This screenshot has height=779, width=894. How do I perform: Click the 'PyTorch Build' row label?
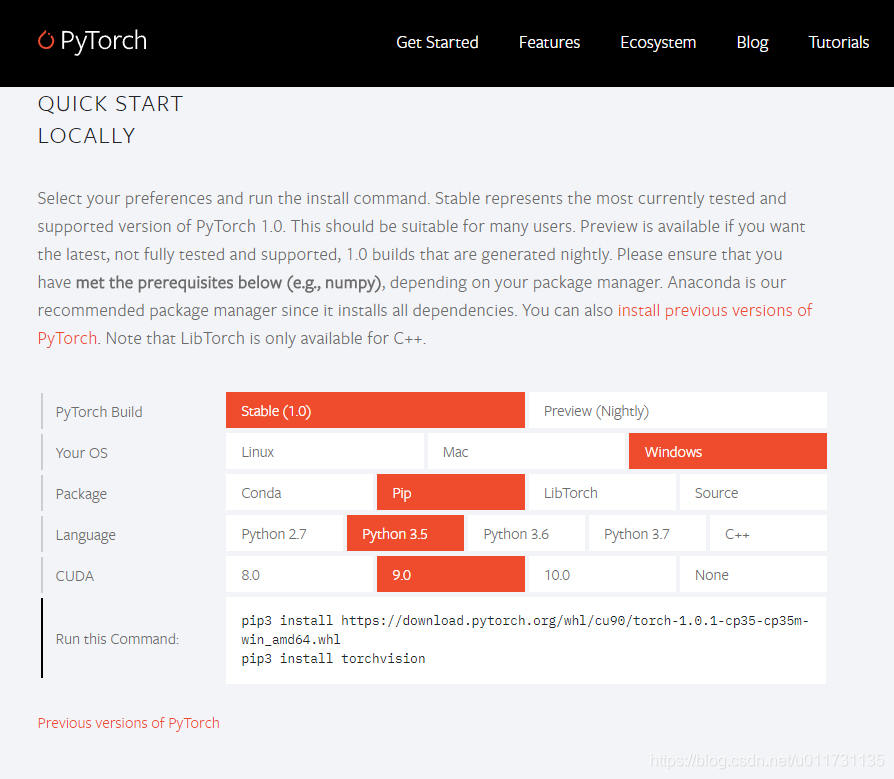coord(99,412)
